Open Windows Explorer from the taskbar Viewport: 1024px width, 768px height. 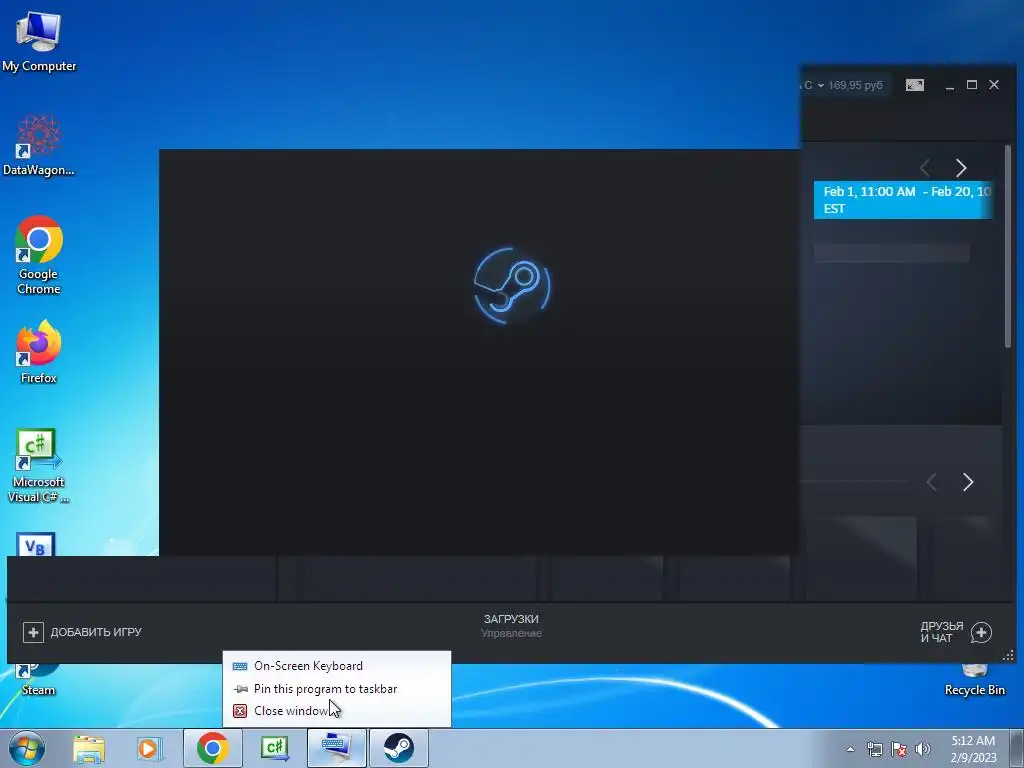point(89,748)
